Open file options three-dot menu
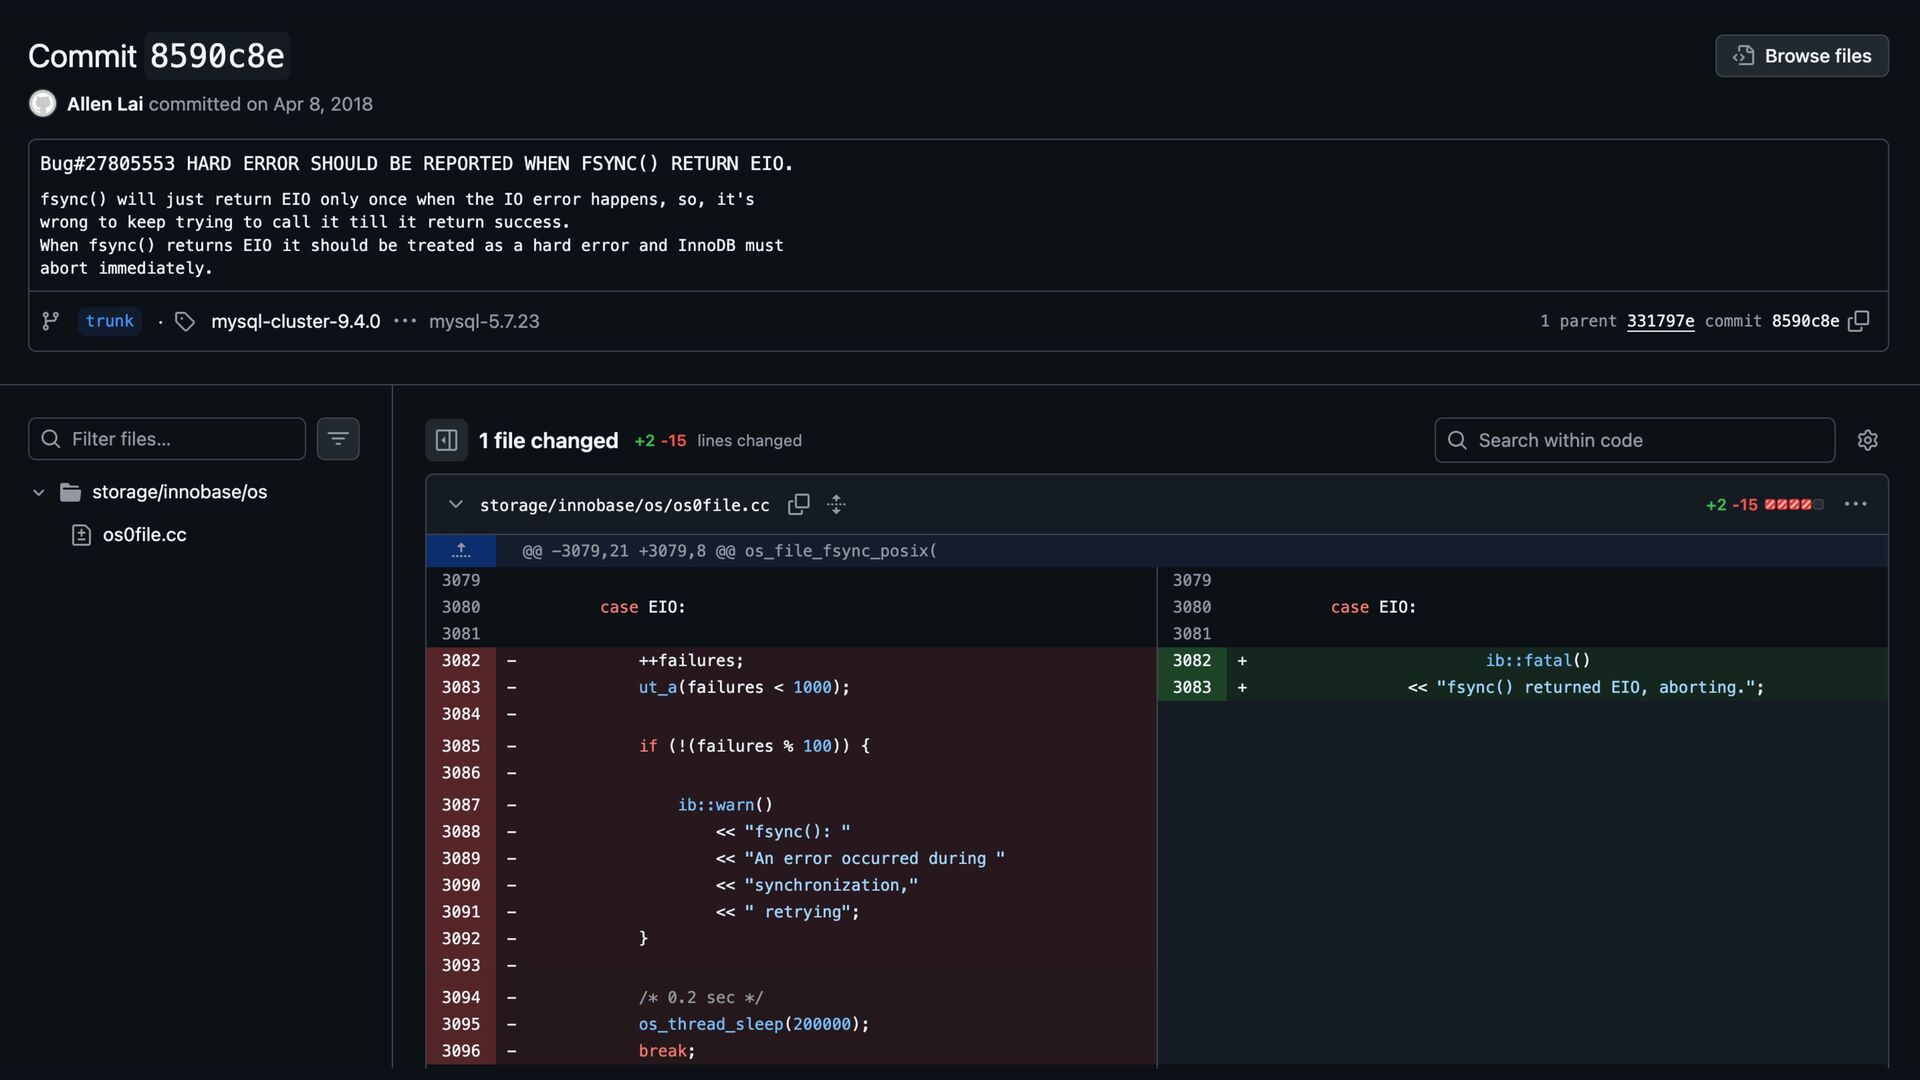1920x1080 pixels. coord(1855,505)
